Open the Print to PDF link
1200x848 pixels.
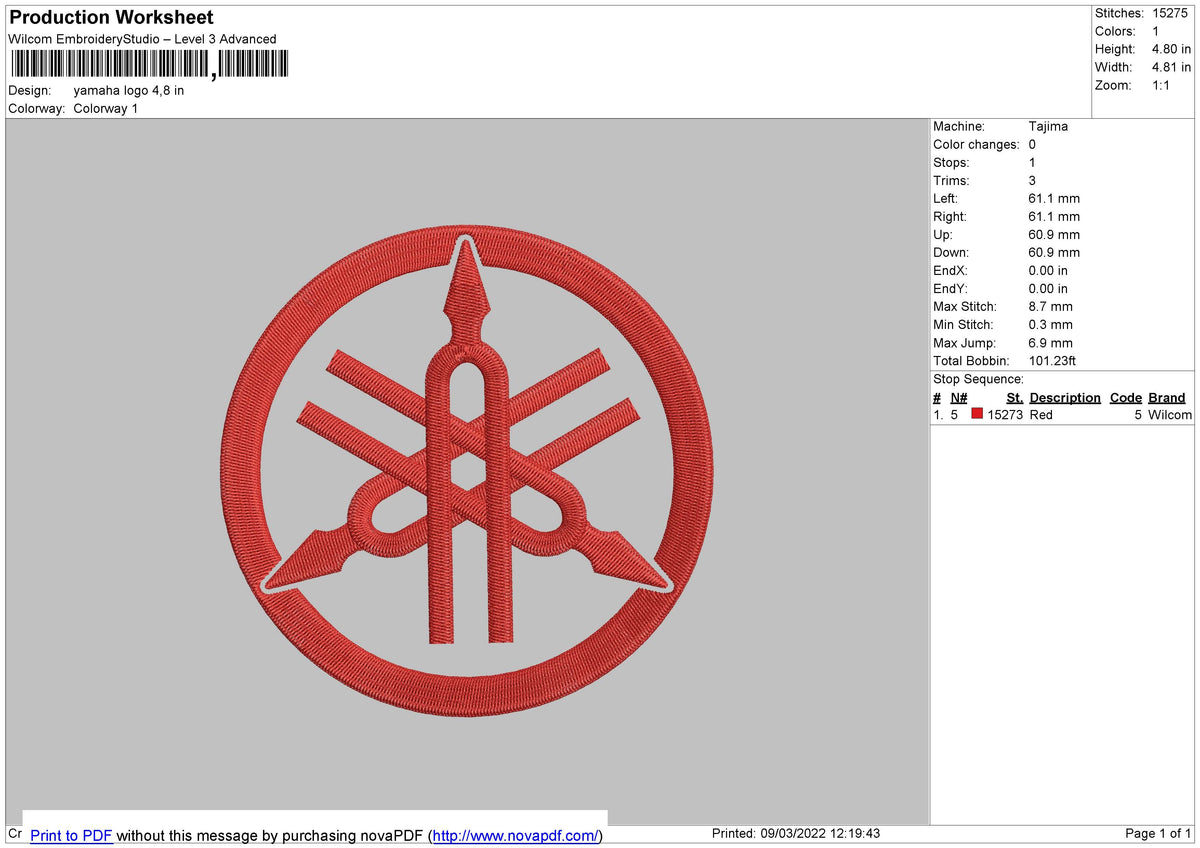pyautogui.click(x=71, y=835)
